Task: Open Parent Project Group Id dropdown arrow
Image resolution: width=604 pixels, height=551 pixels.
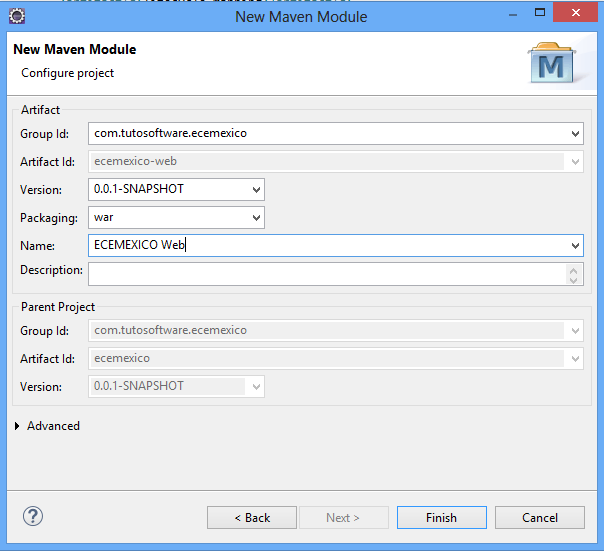Action: pyautogui.click(x=575, y=331)
